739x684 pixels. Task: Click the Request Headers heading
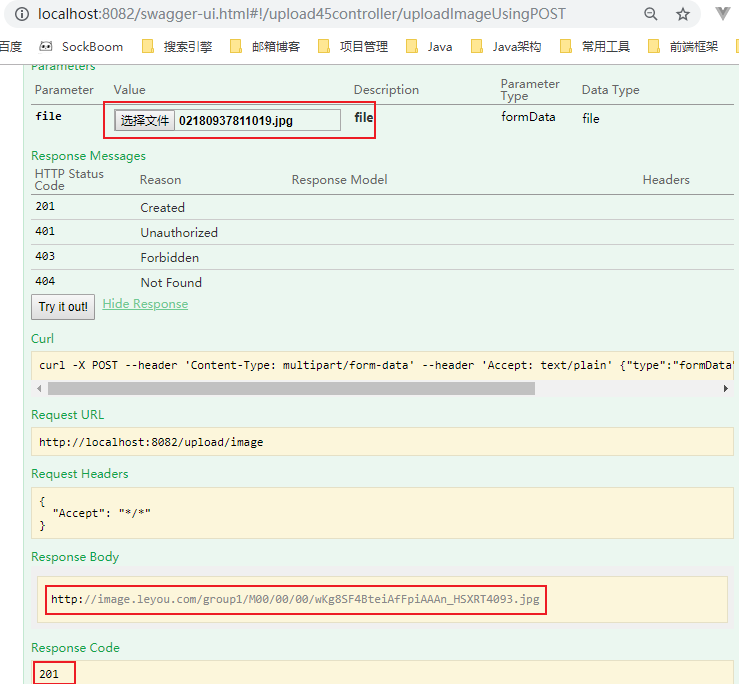(x=80, y=474)
